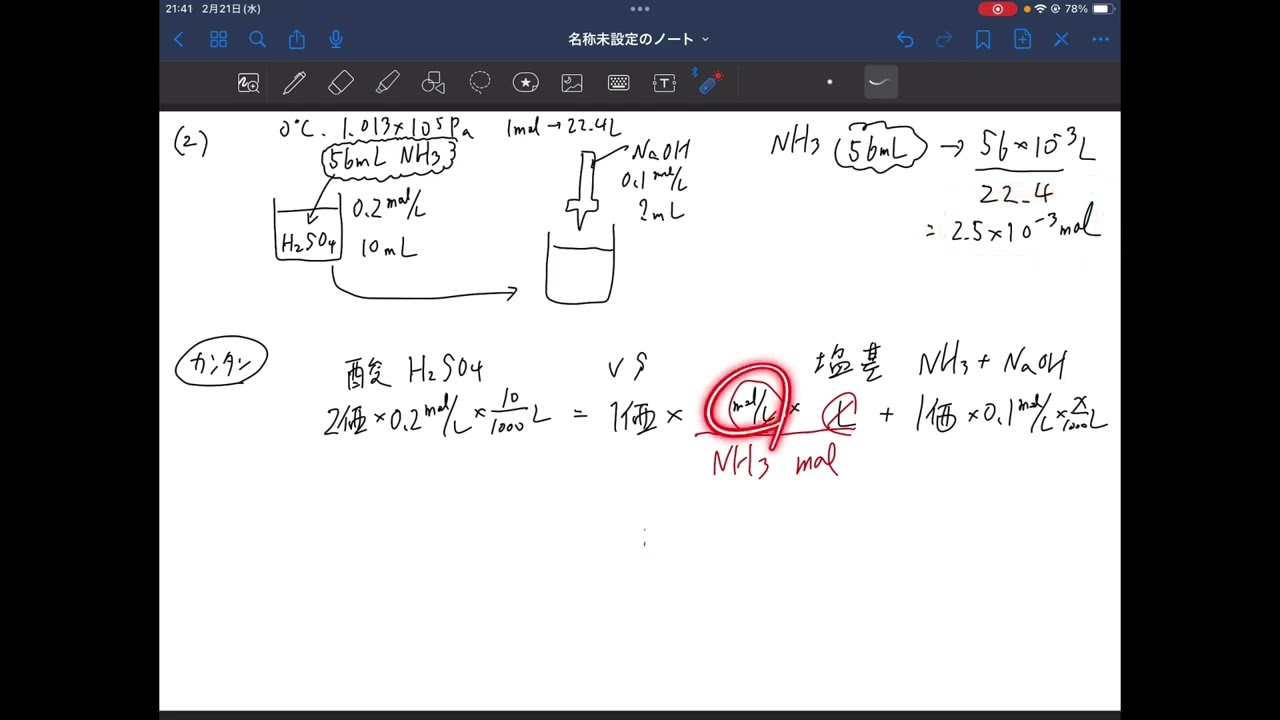Viewport: 1280px width, 720px height.
Task: Bookmark the current page
Action: click(x=983, y=39)
